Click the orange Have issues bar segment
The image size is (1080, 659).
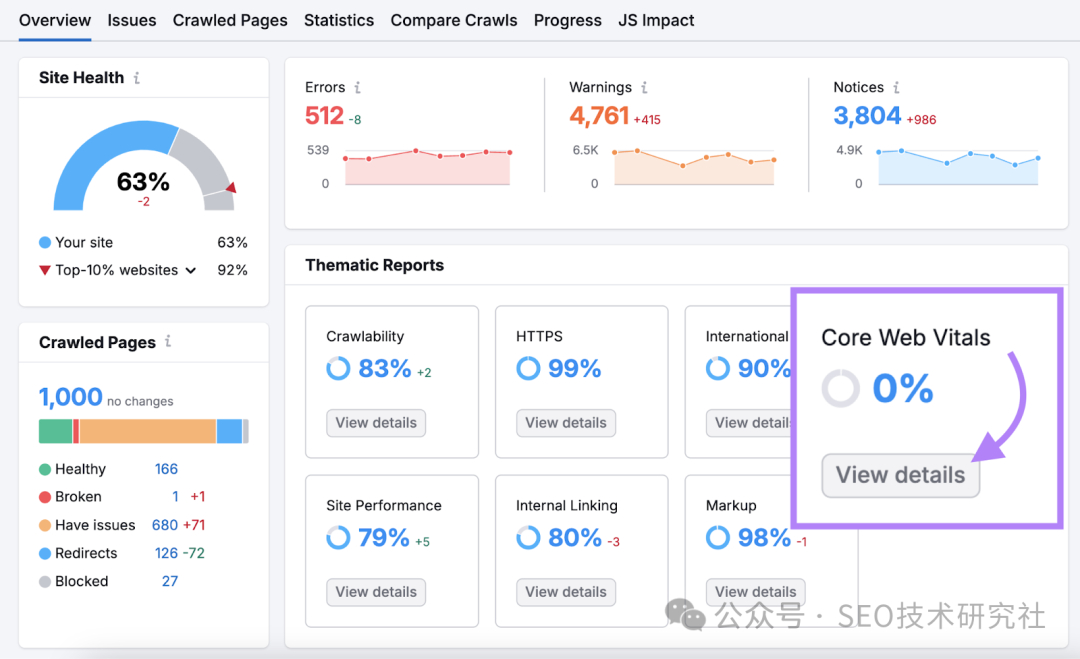click(x=148, y=431)
